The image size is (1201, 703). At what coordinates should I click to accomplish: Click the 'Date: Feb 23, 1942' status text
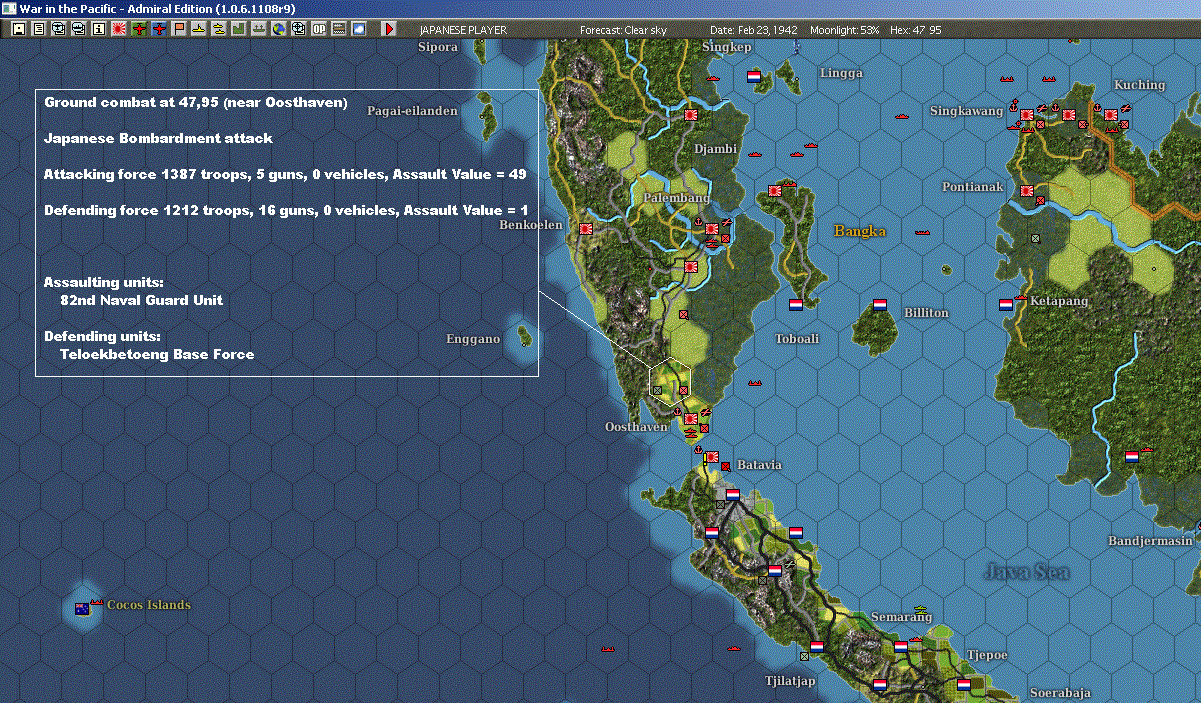pos(753,30)
